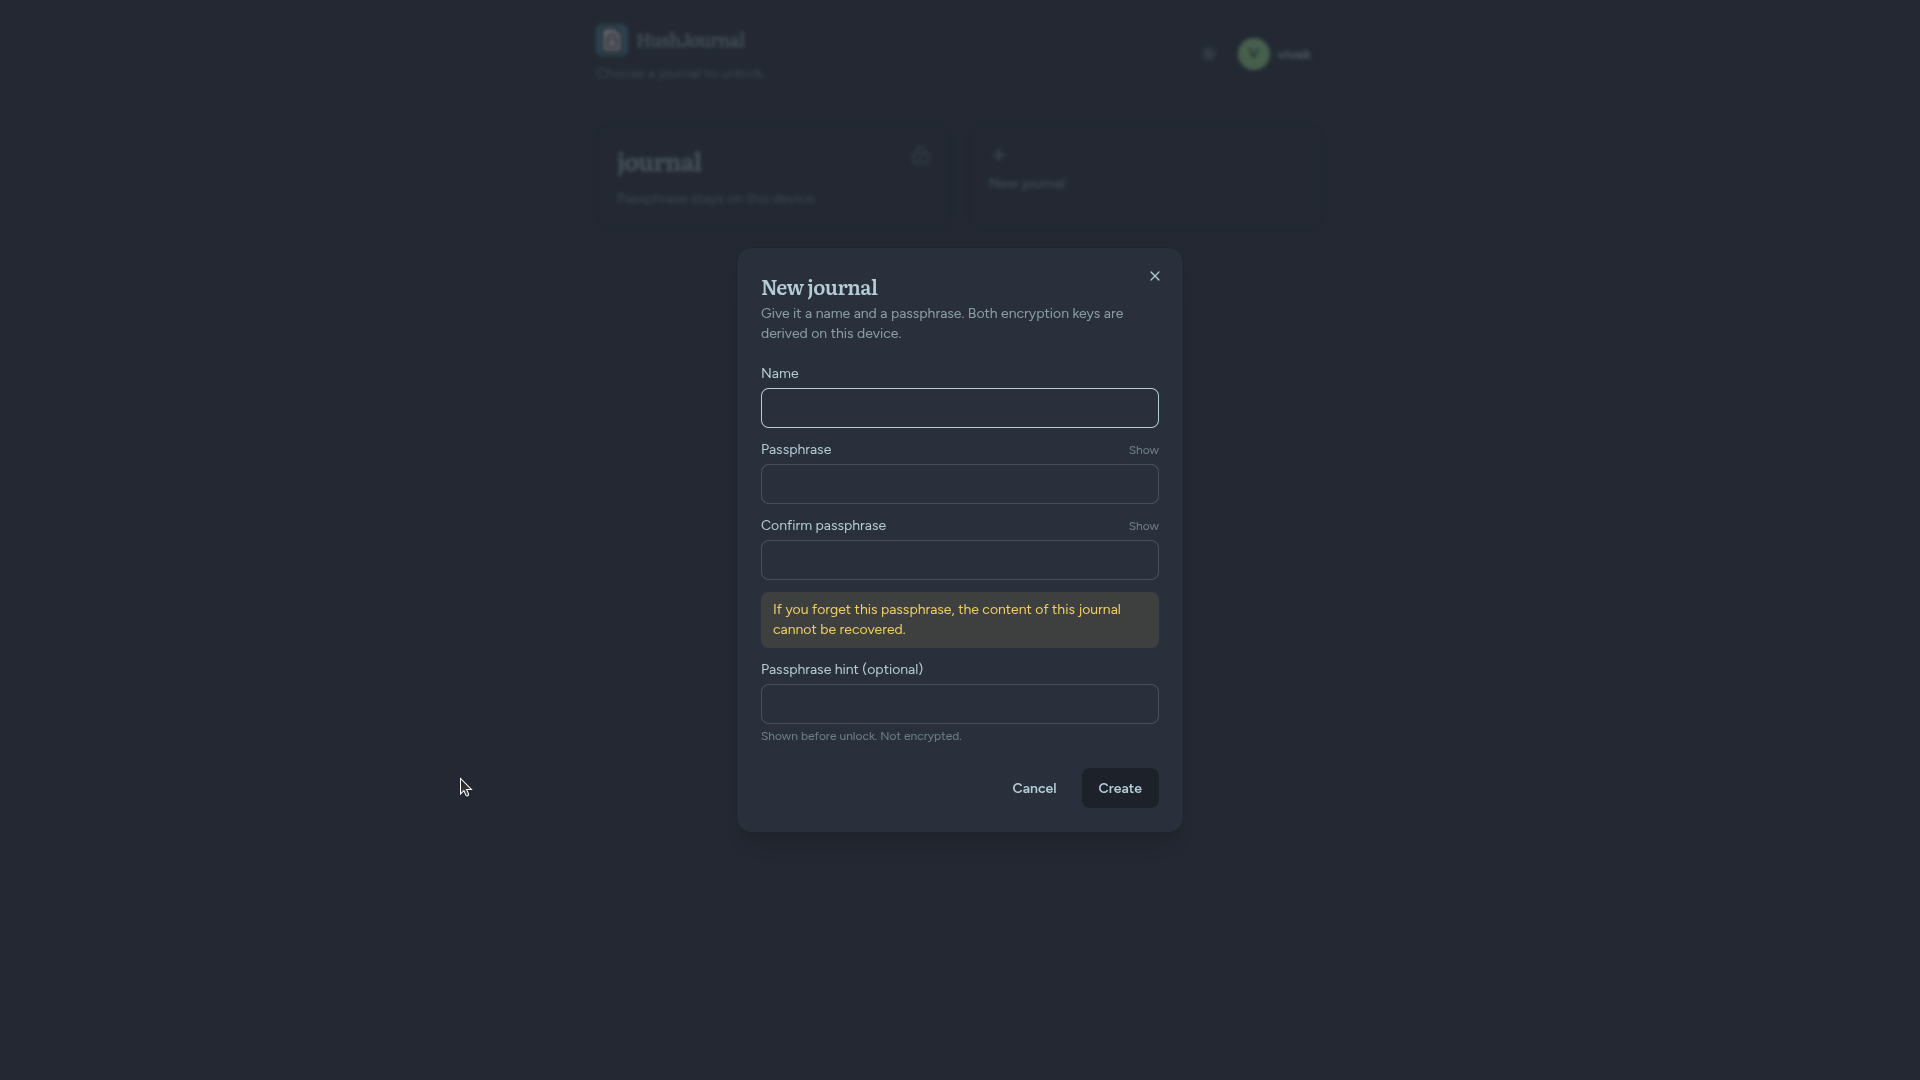Click the 'journal' card title in the background
The width and height of the screenshot is (1920, 1080).
point(659,162)
